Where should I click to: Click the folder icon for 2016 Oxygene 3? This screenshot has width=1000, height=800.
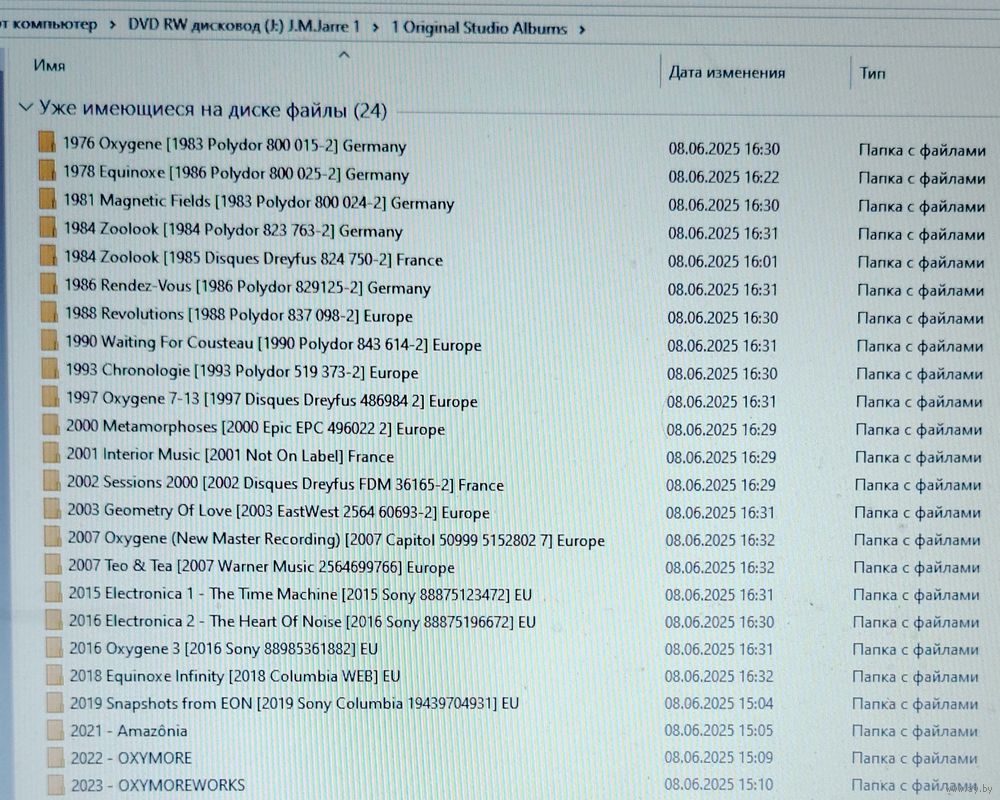click(x=55, y=648)
